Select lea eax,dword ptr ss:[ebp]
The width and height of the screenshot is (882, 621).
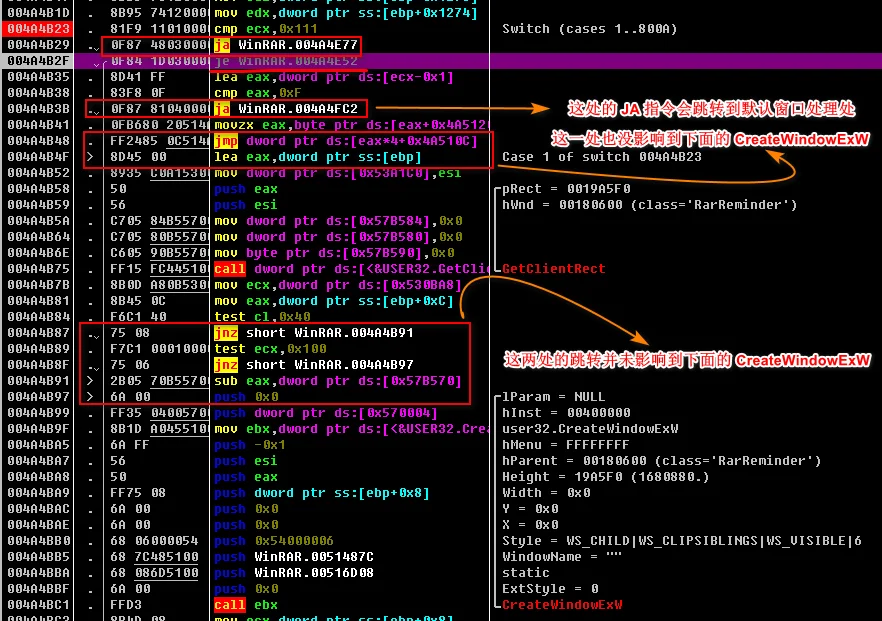tap(318, 157)
